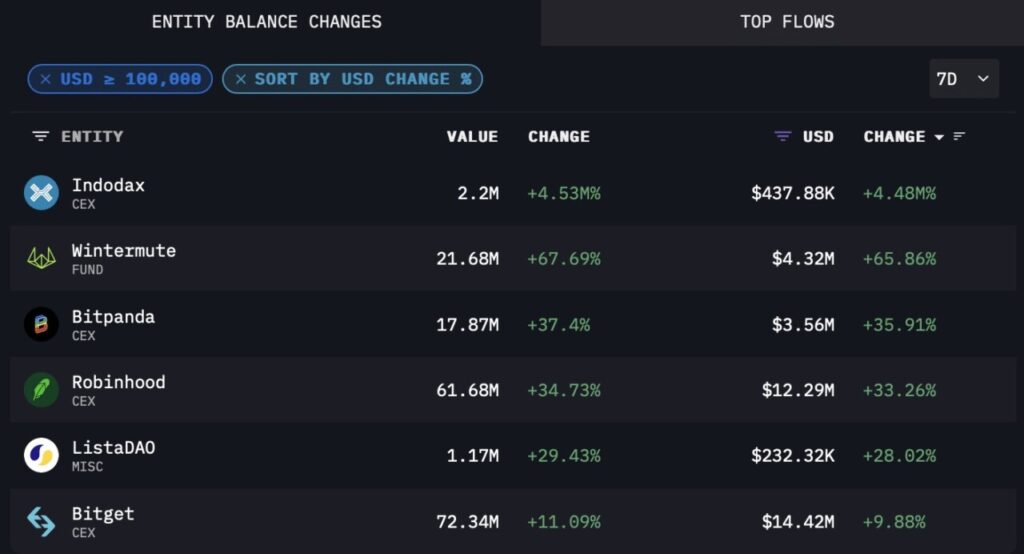This screenshot has width=1024, height=554.
Task: Click the Bitget arrows logo icon
Action: (x=41, y=521)
